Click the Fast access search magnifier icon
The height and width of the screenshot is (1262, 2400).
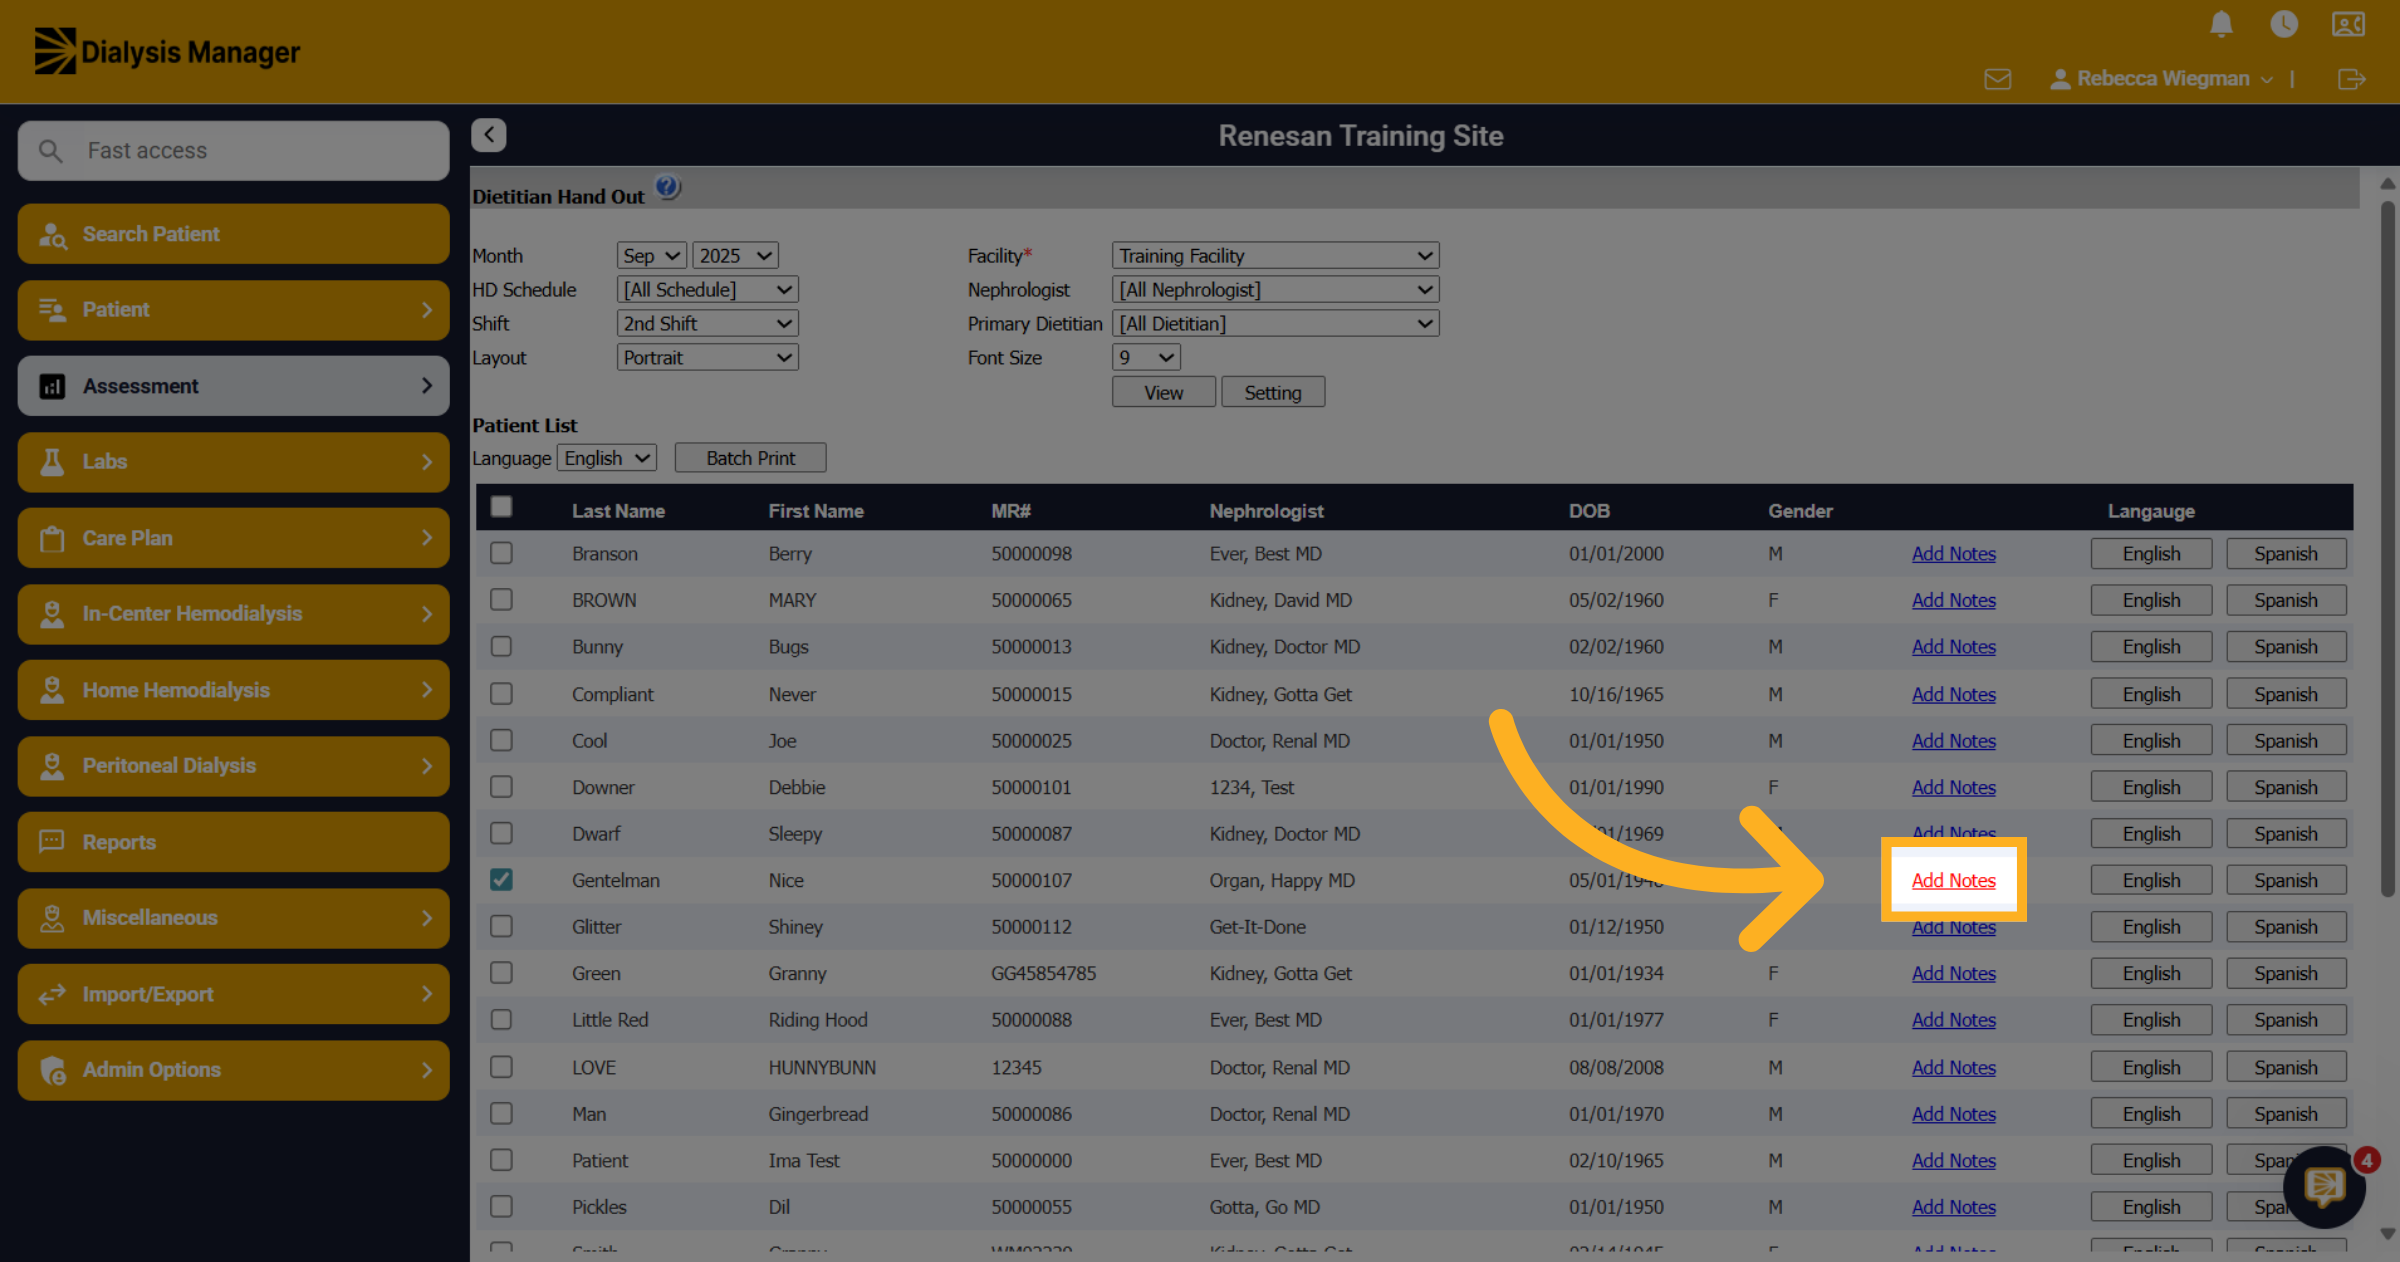[x=50, y=151]
